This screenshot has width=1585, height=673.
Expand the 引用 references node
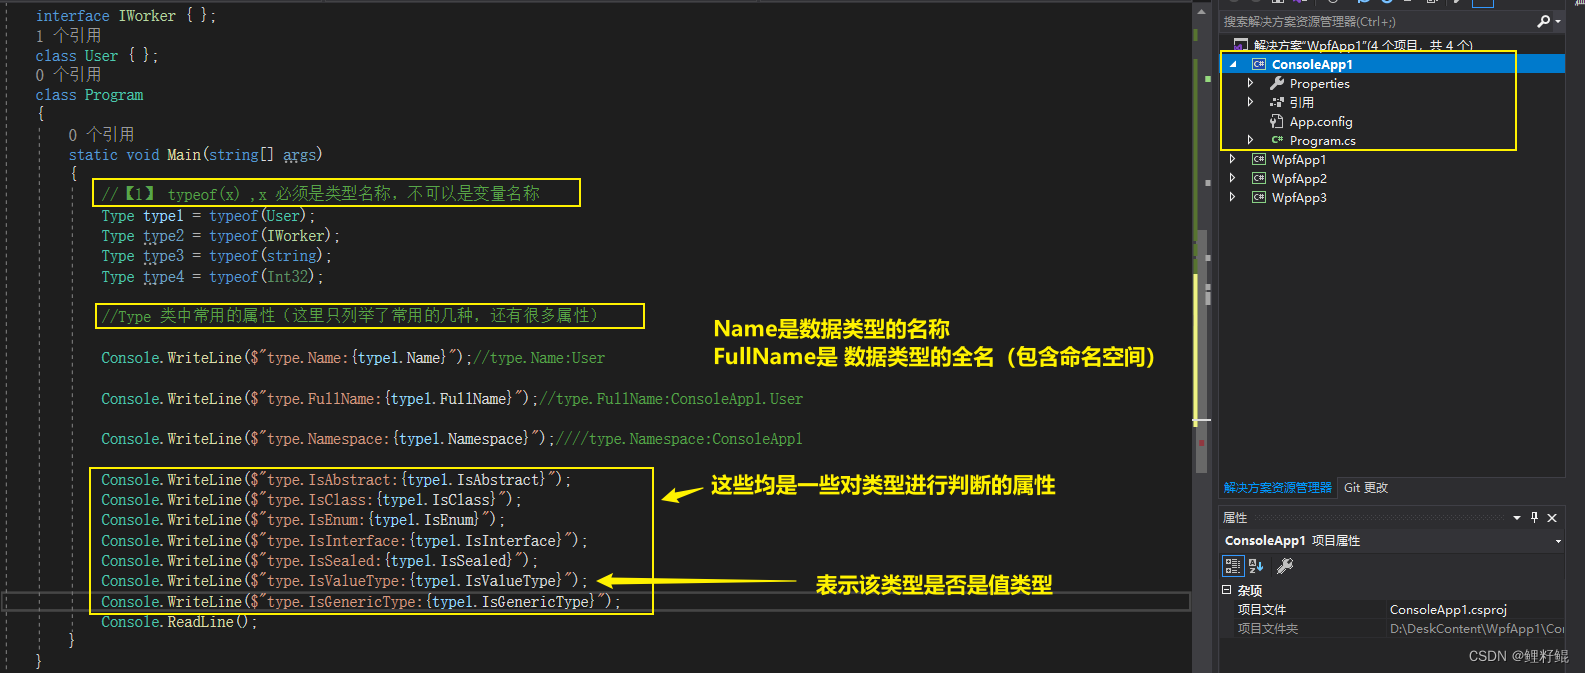pos(1250,102)
